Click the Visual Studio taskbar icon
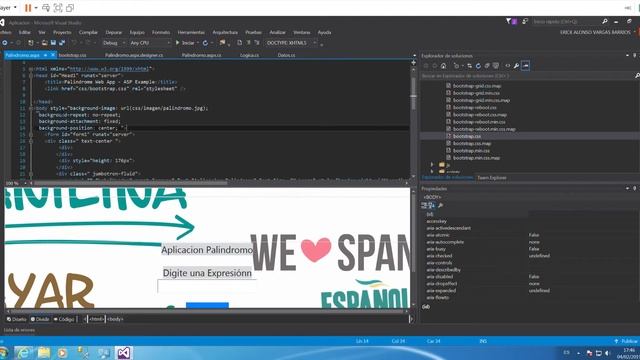The height and width of the screenshot is (360, 640). coord(123,352)
